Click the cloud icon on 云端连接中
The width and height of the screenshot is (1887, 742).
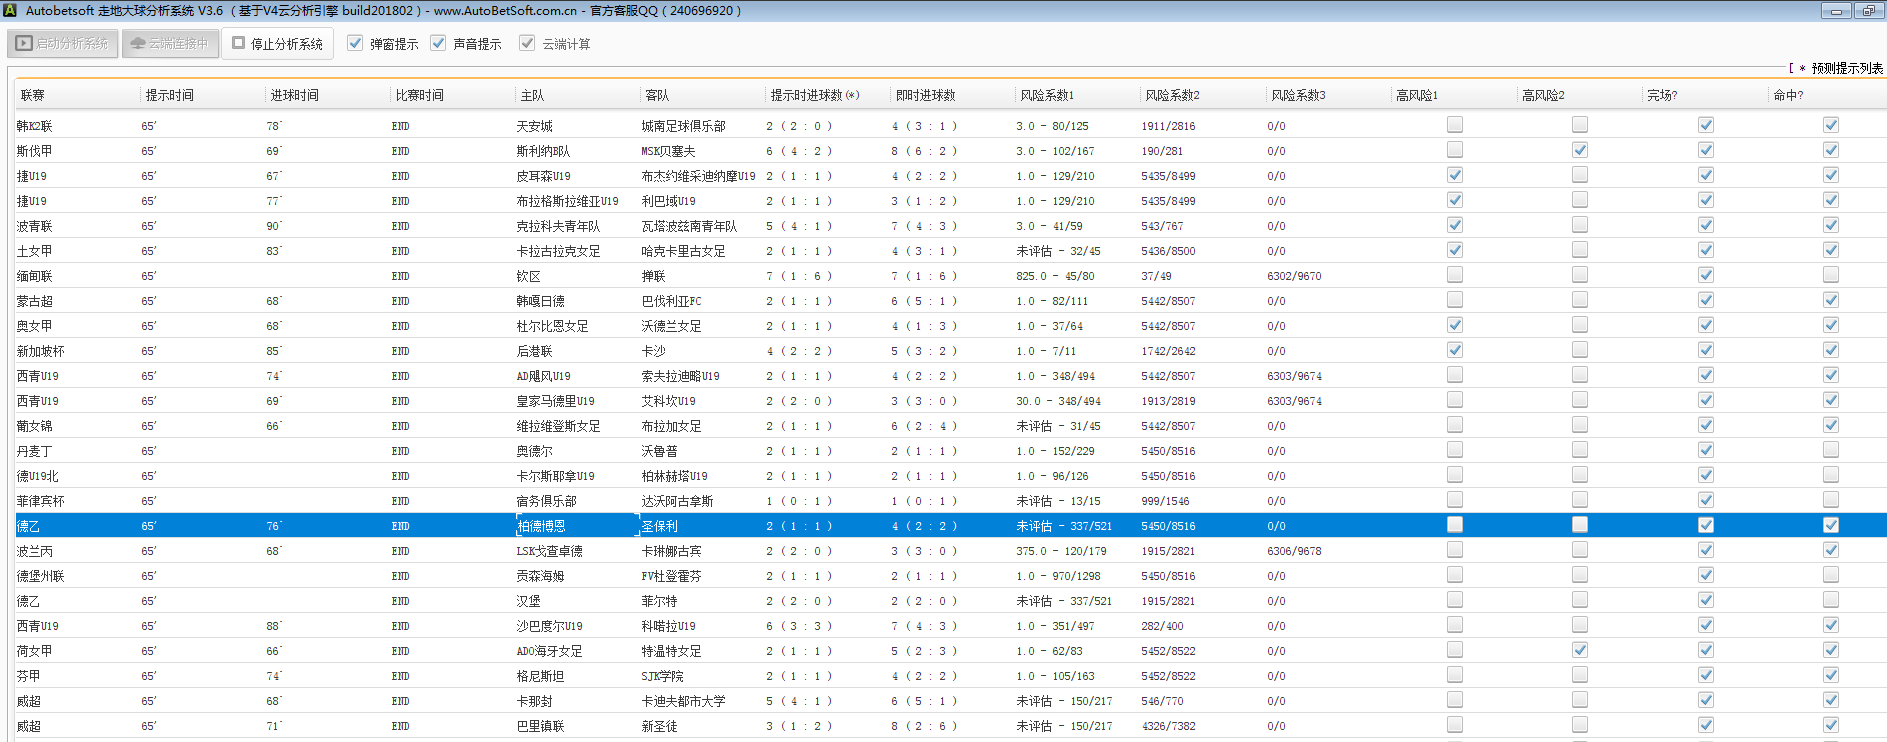(x=138, y=44)
